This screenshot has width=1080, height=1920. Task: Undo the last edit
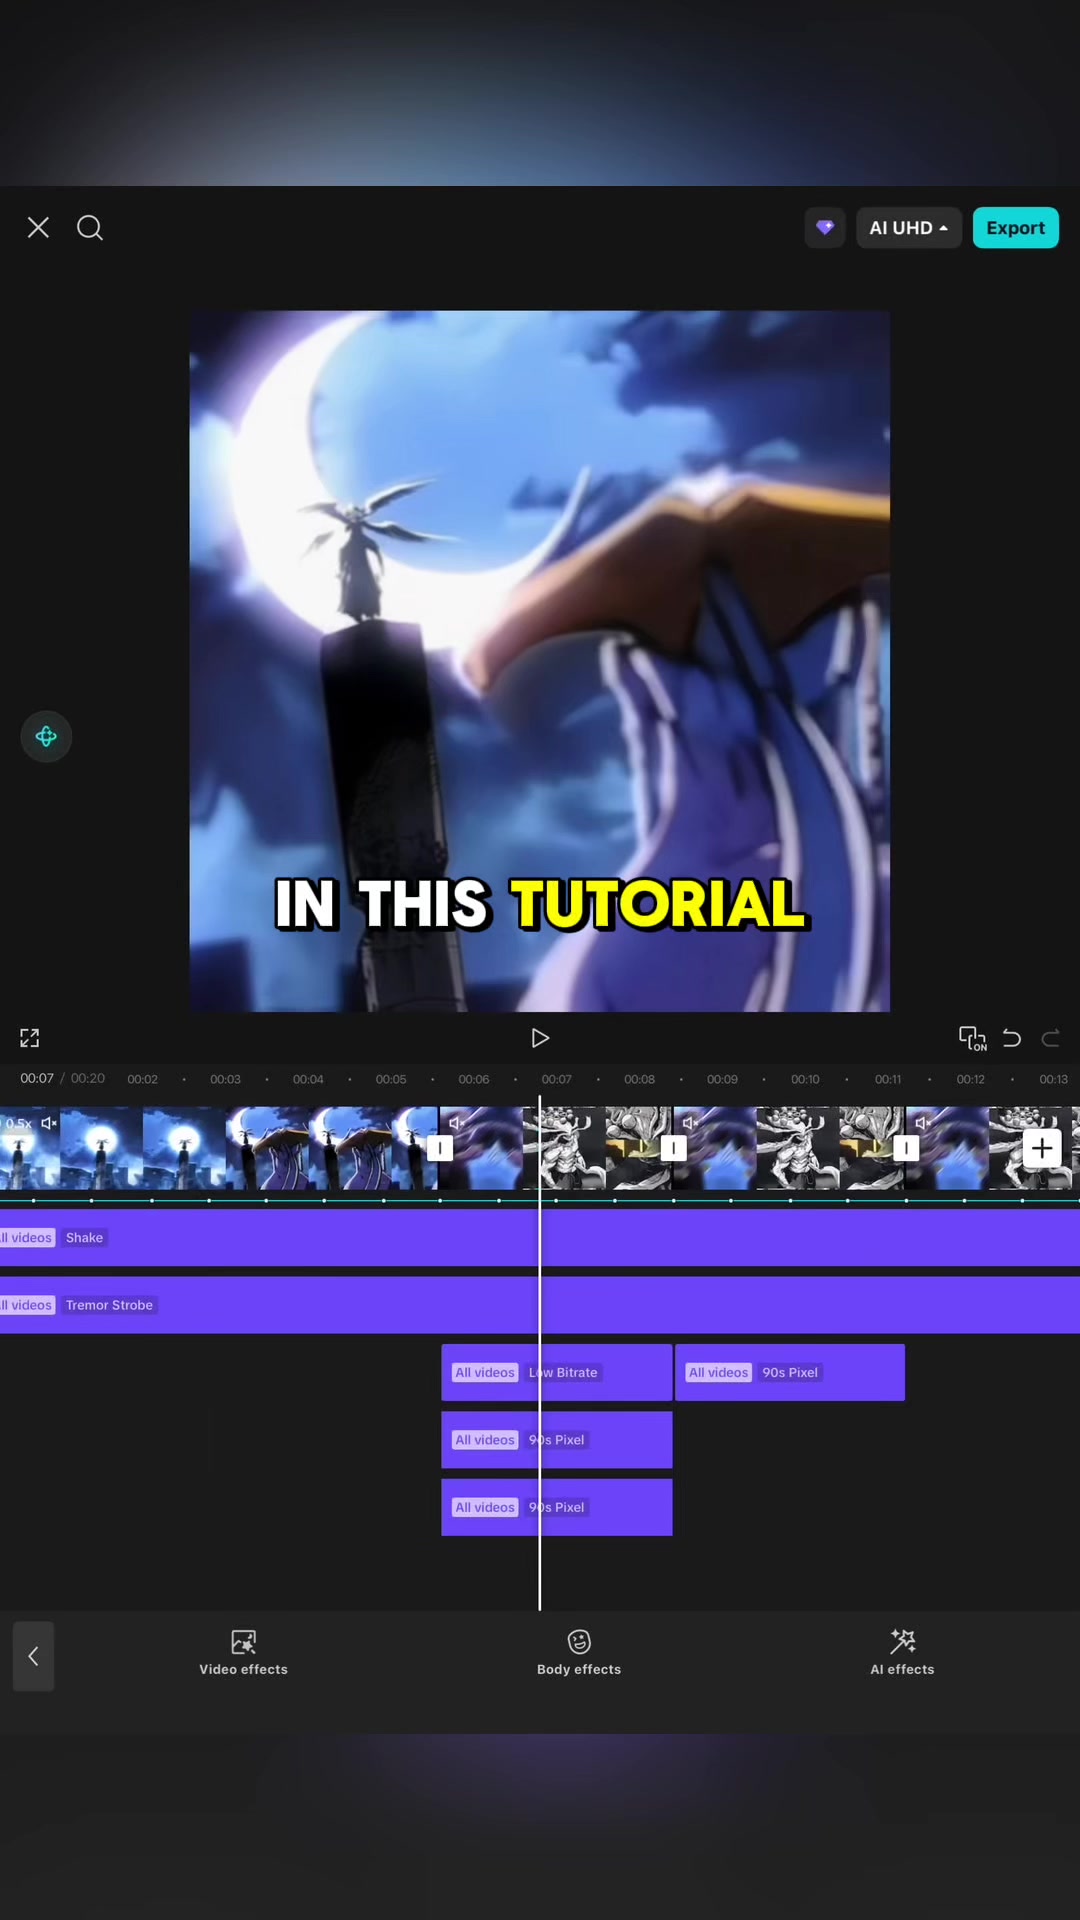(x=1012, y=1038)
